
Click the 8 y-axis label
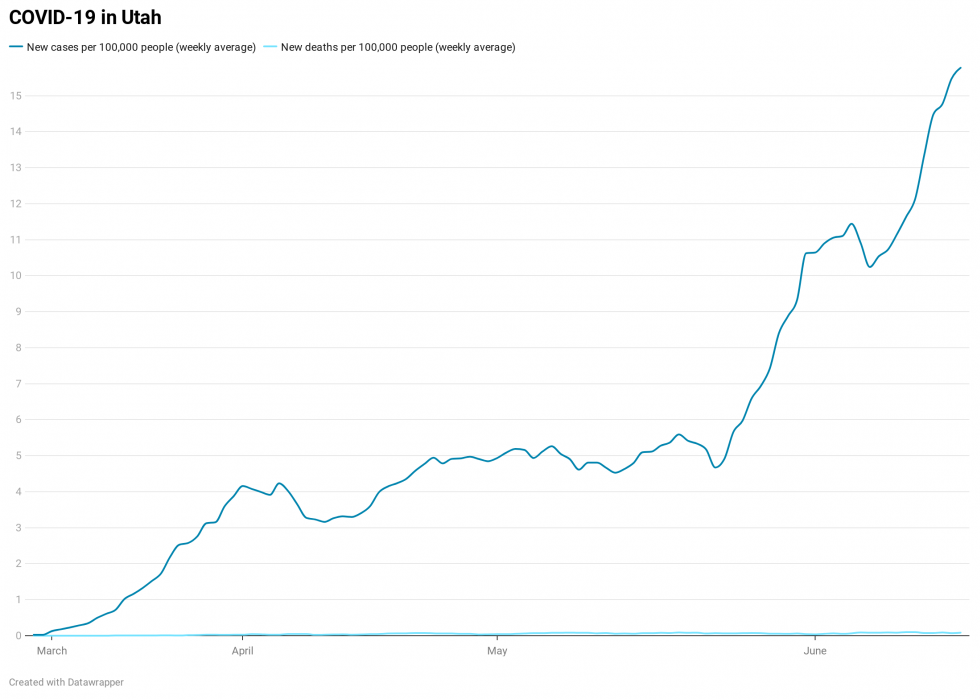point(18,348)
